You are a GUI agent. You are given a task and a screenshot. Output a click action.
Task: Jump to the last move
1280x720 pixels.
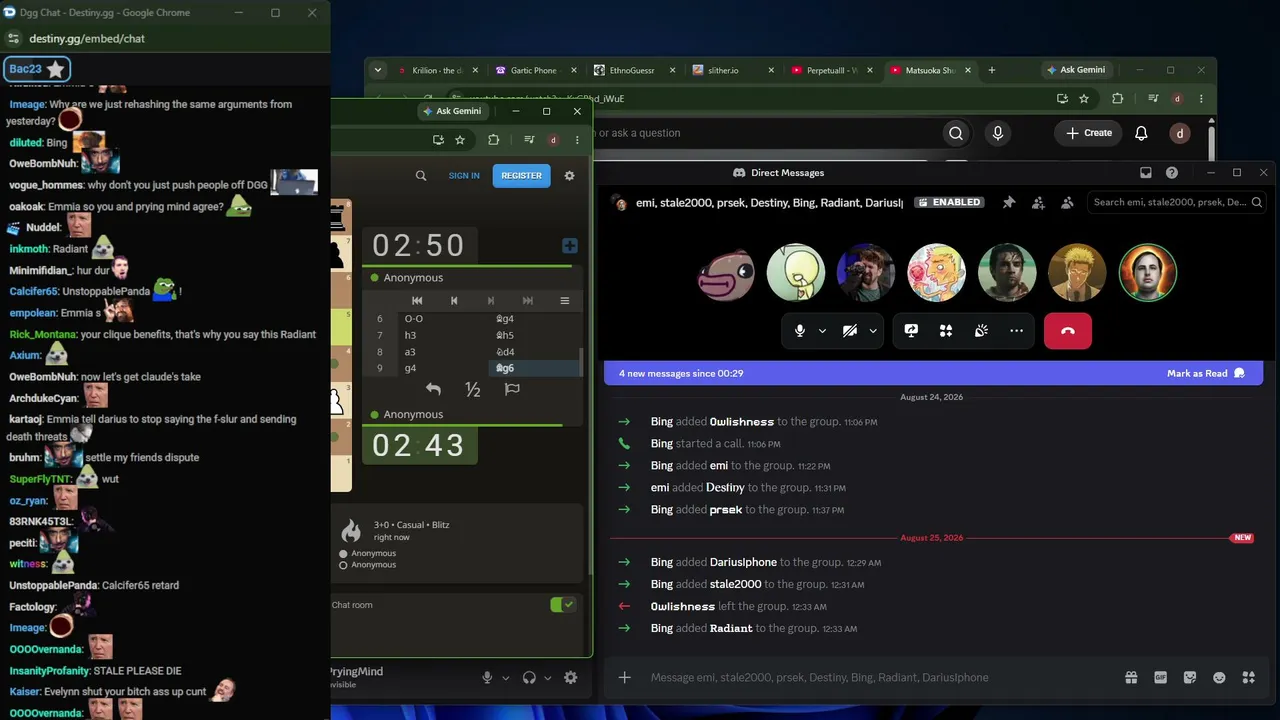[x=528, y=300]
